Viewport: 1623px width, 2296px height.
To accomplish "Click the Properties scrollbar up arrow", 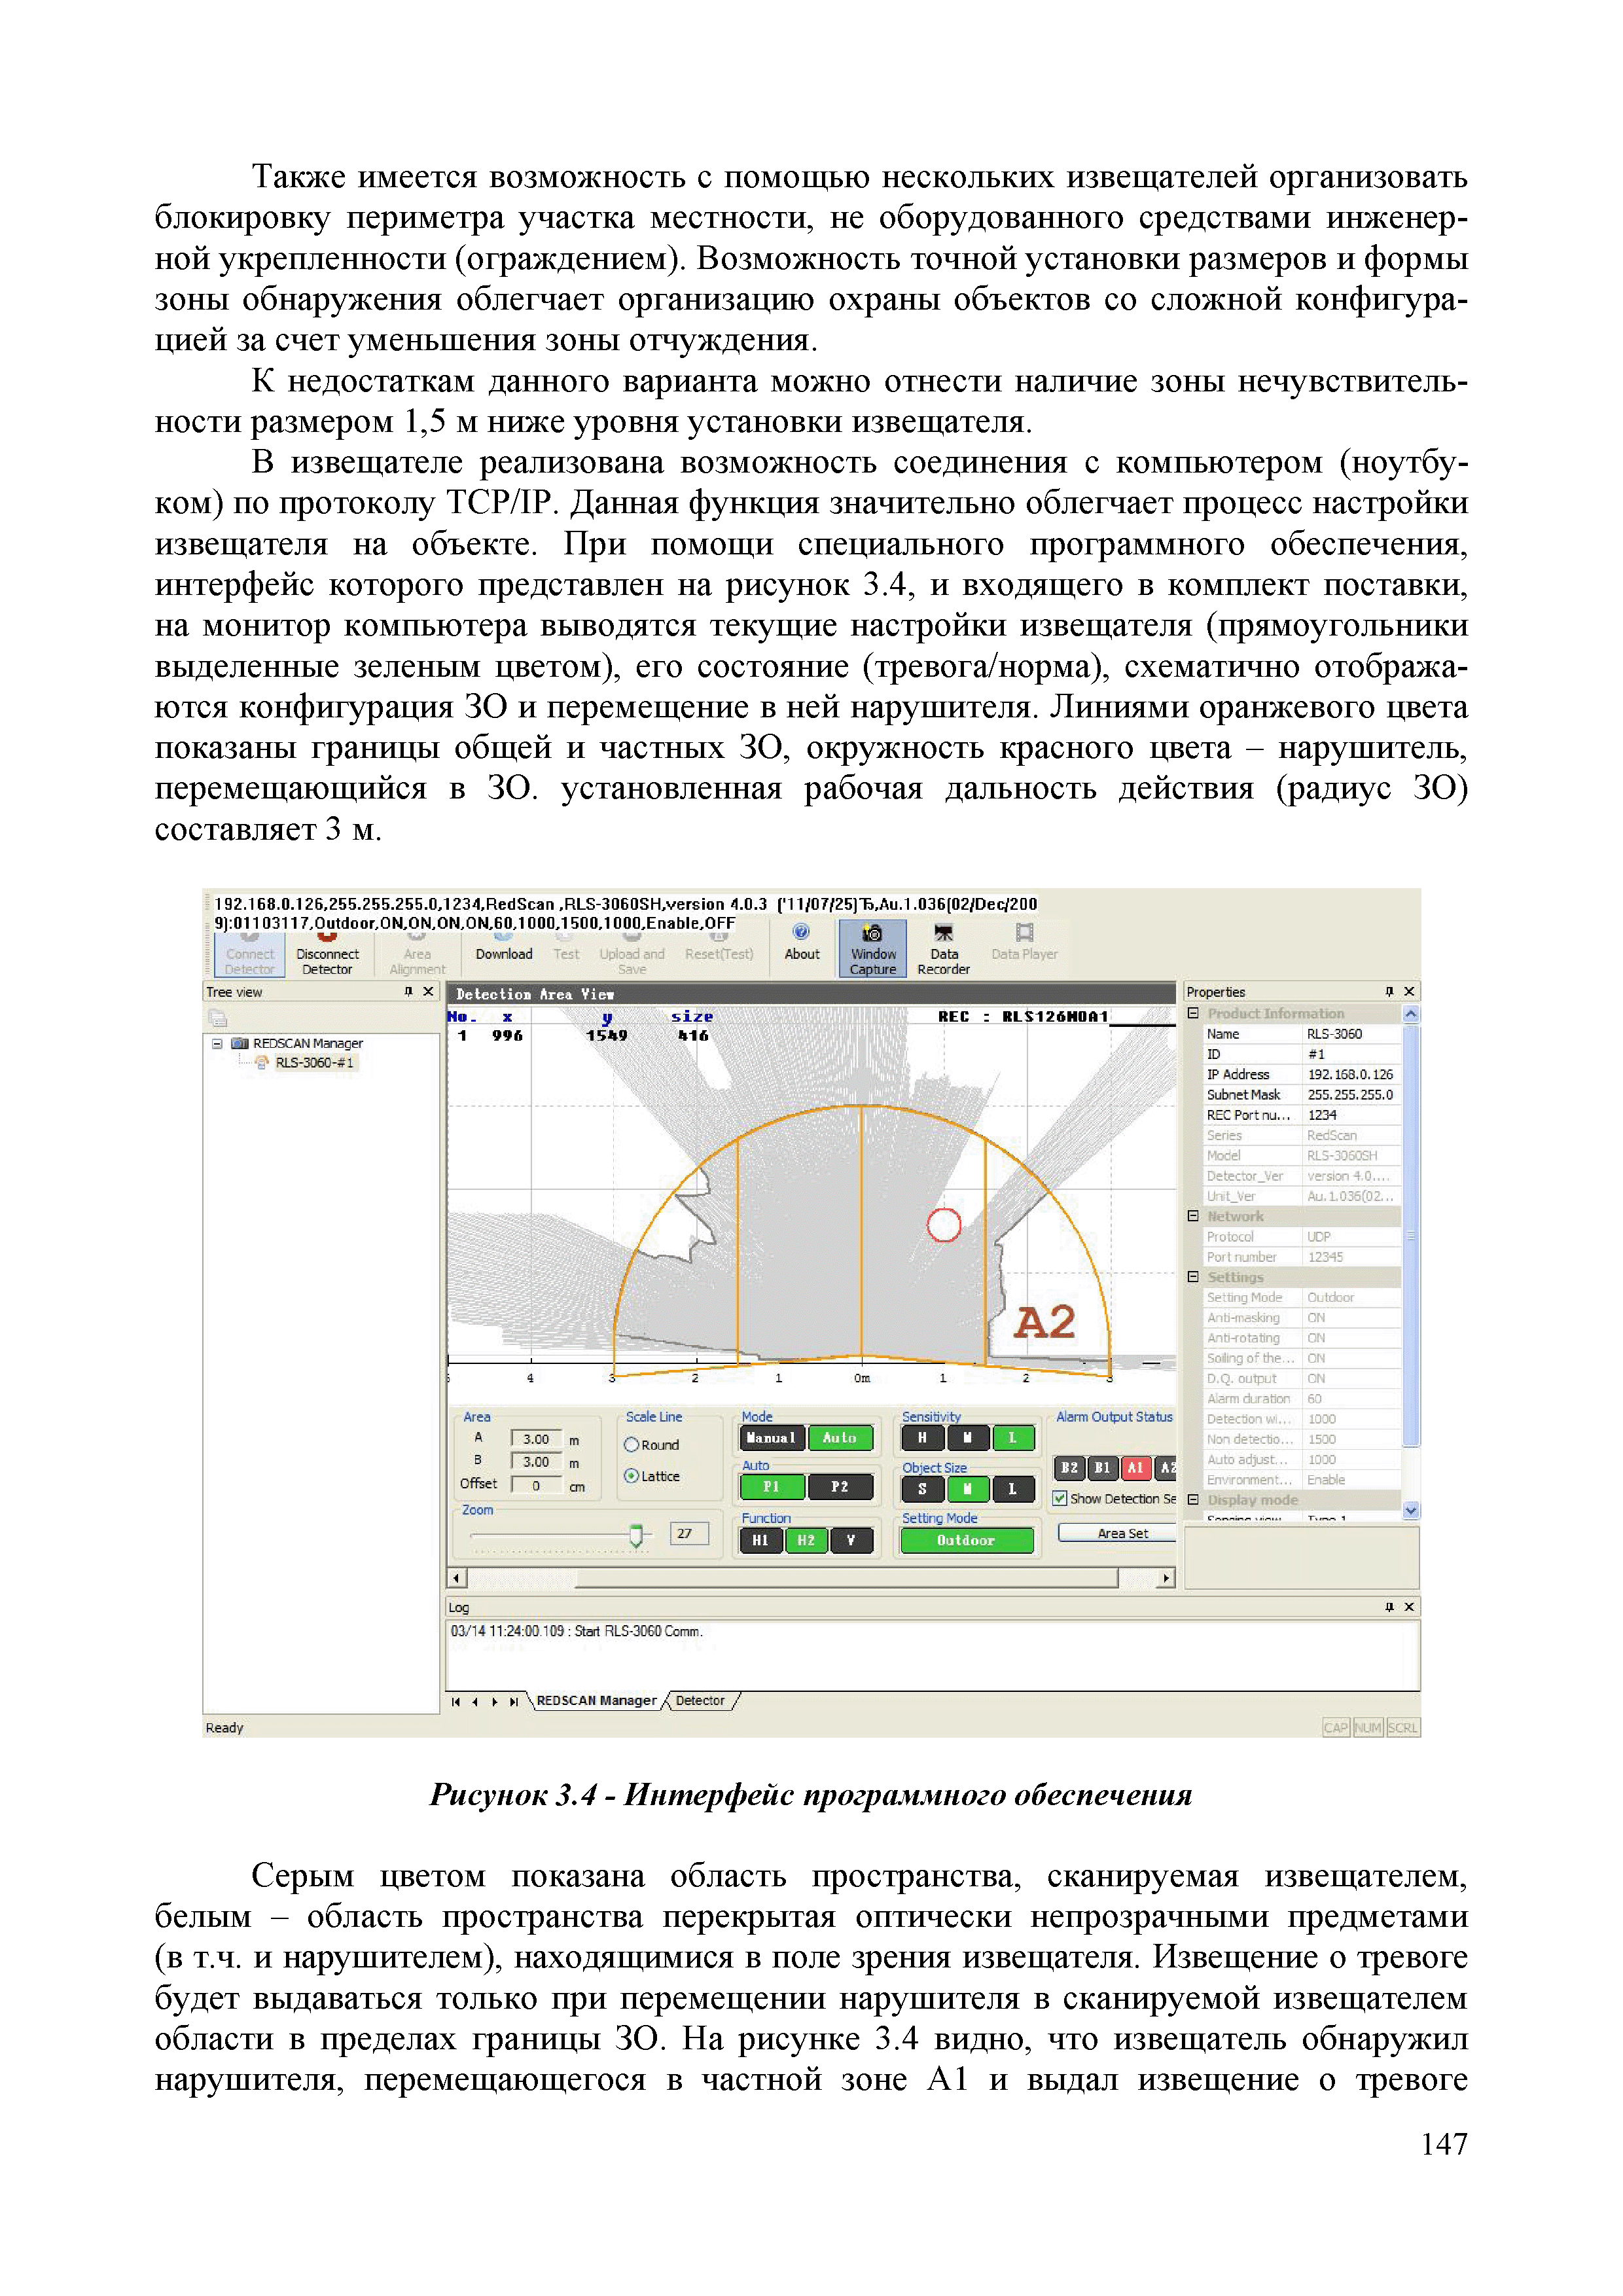I will pos(1411,1014).
